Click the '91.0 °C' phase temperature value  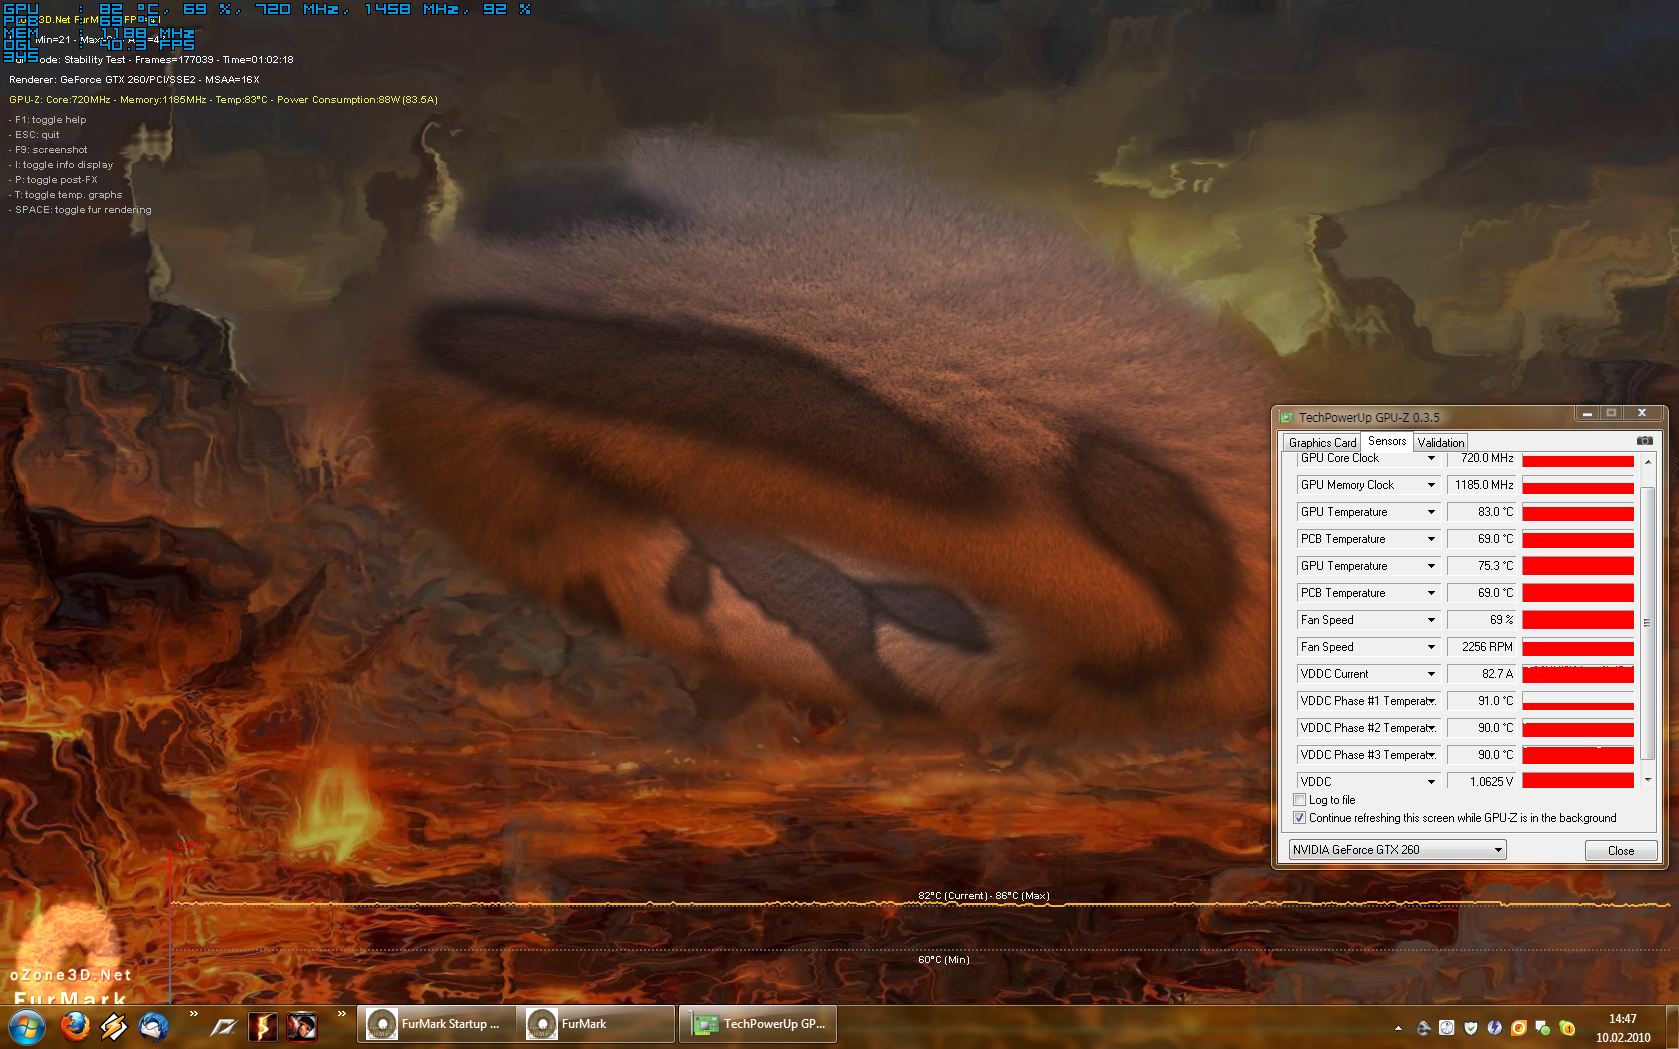[1496, 701]
